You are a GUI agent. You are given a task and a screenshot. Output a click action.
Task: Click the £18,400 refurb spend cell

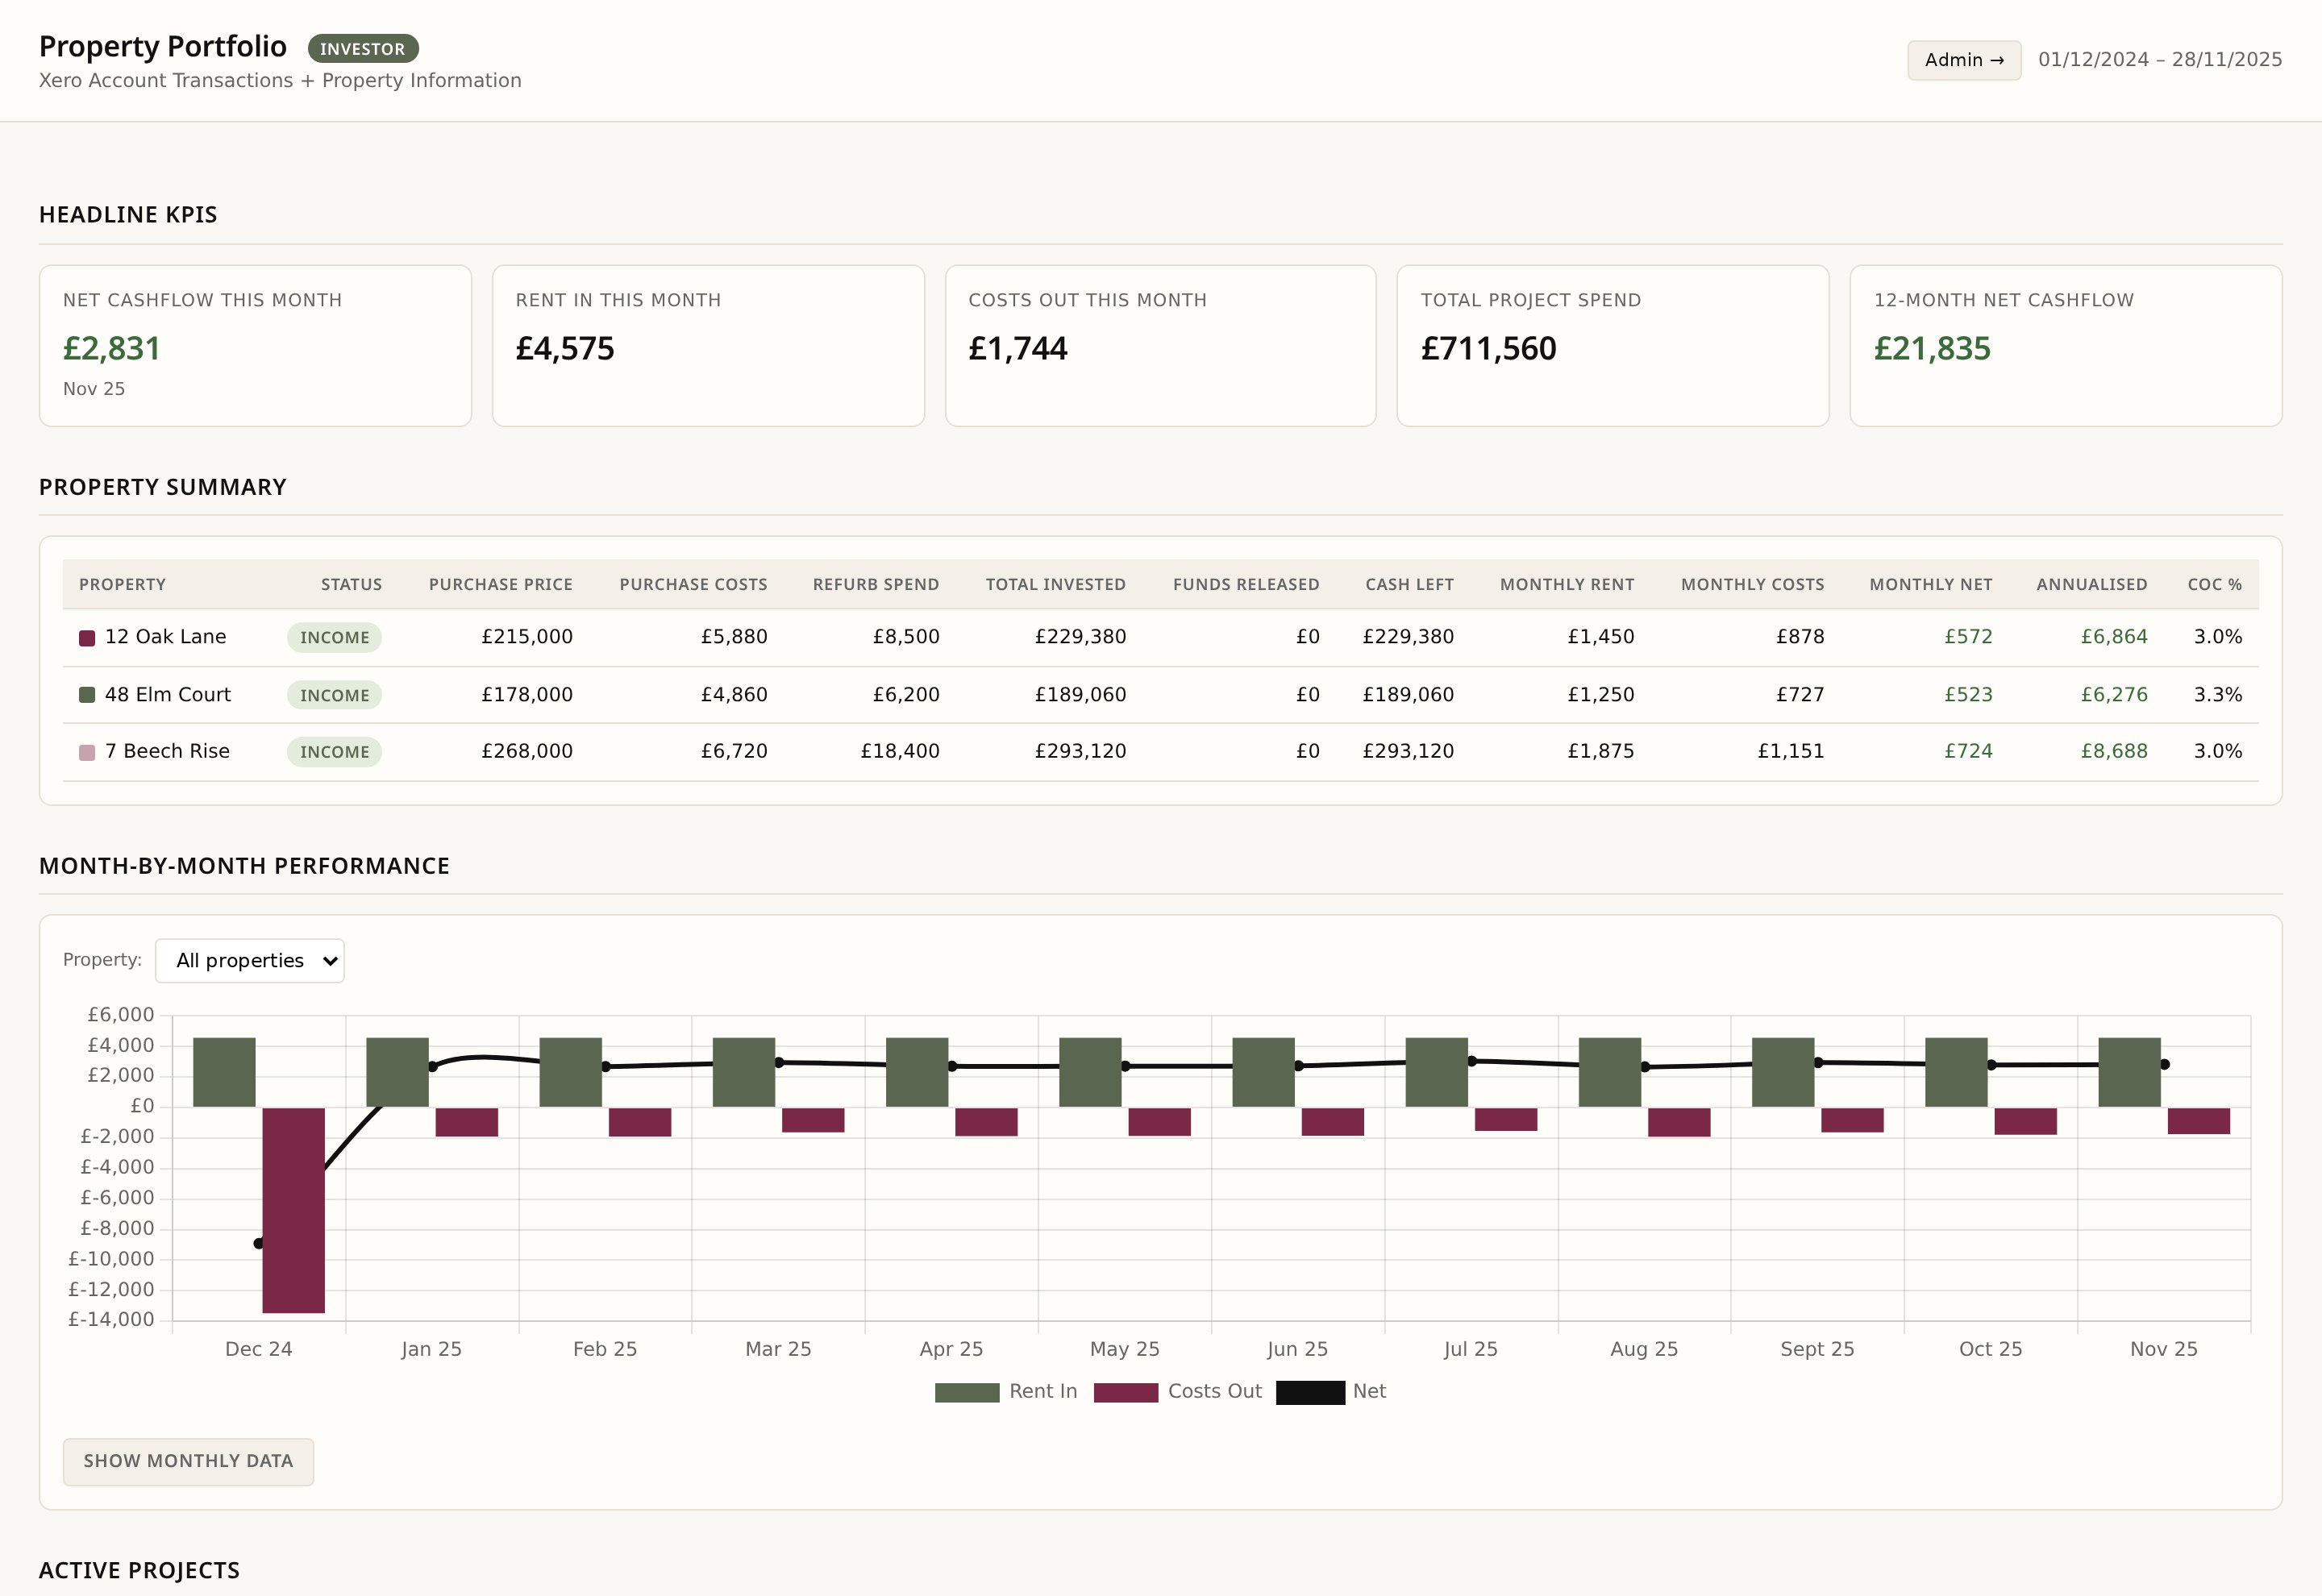click(900, 751)
